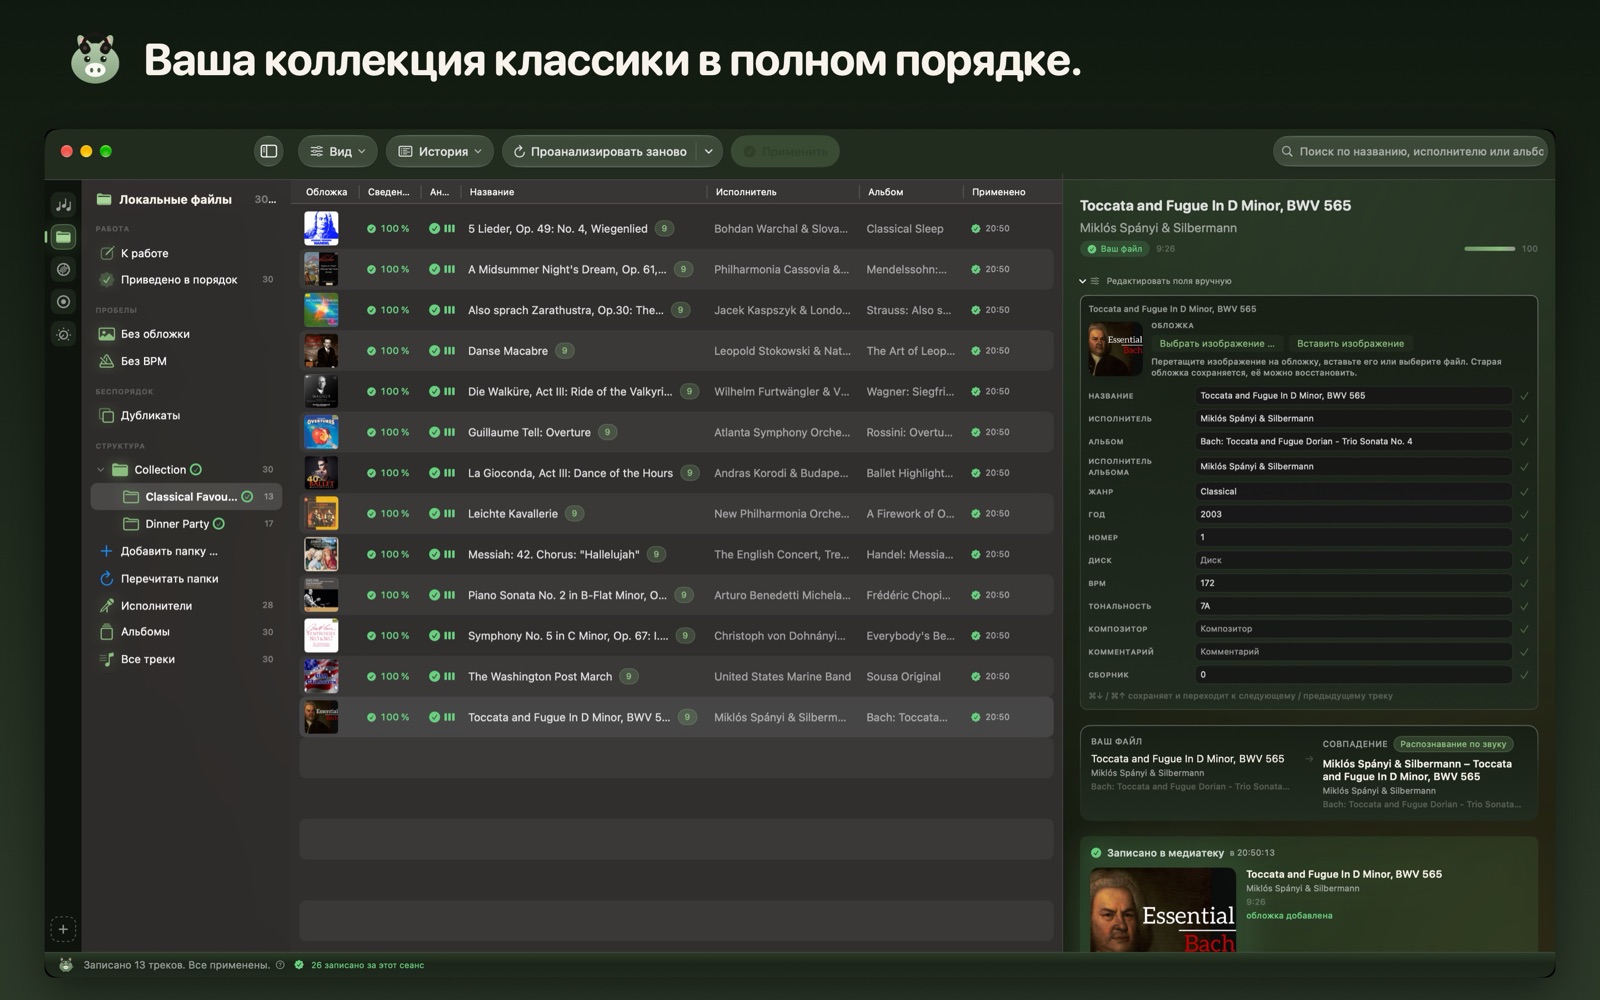Click the 'Проанализировать заново' button
This screenshot has width=1600, height=1000.
[600, 151]
